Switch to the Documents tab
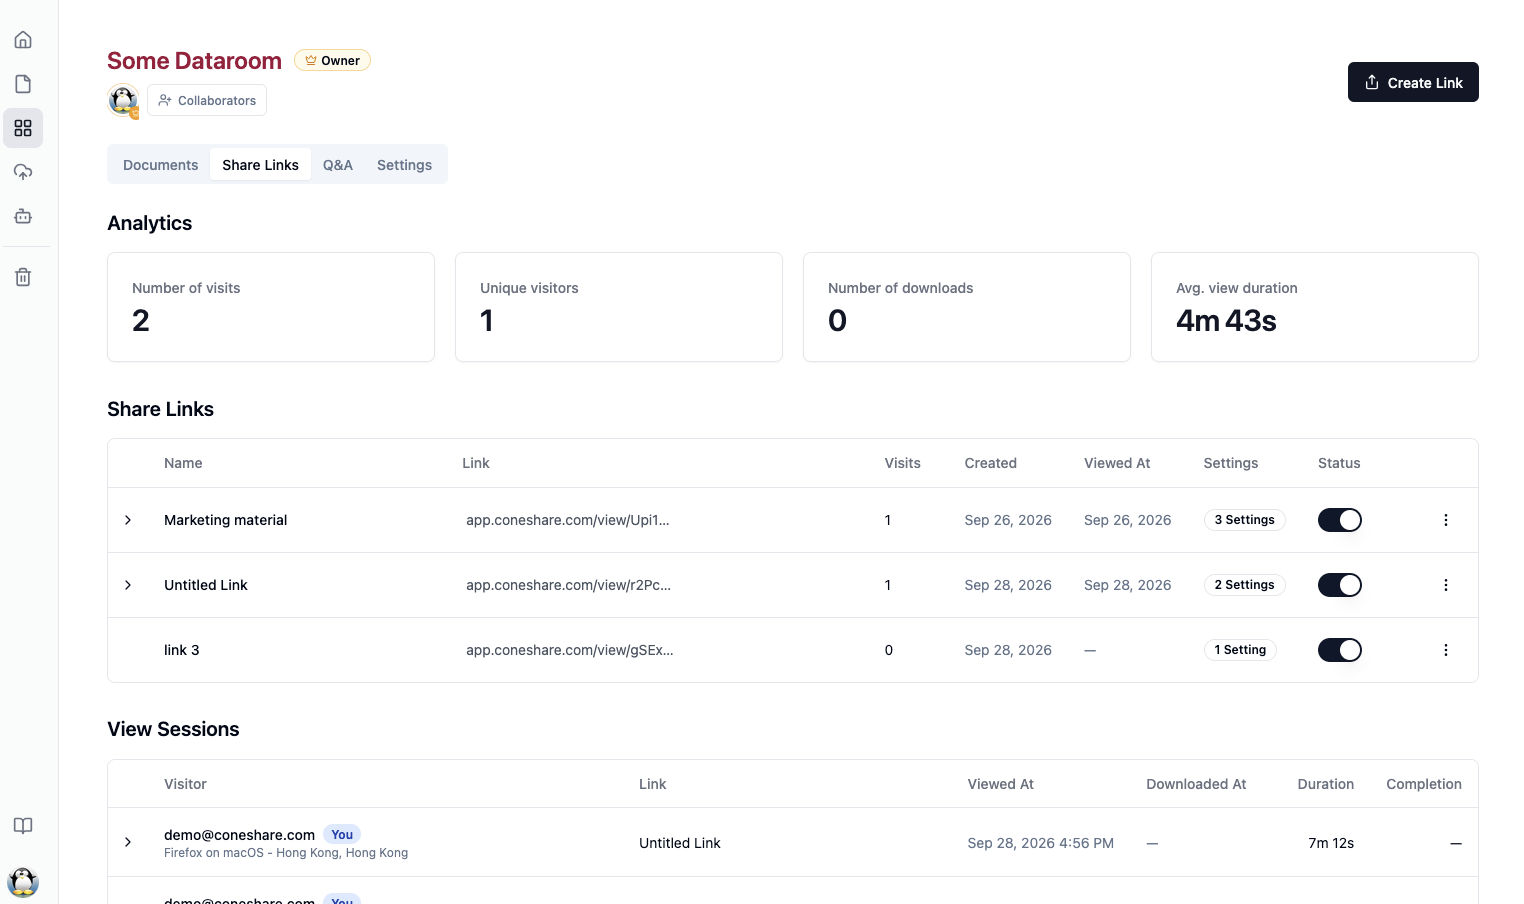Viewport: 1524px width, 904px height. 160,165
